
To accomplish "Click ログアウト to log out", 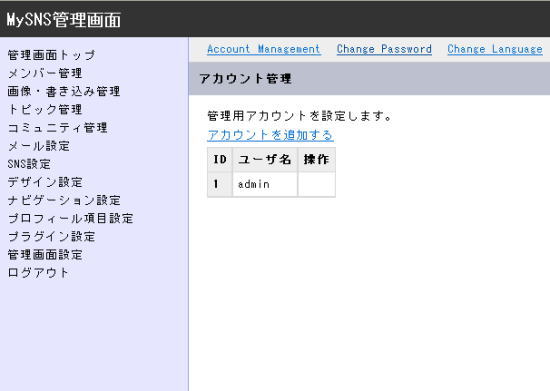I will (38, 273).
